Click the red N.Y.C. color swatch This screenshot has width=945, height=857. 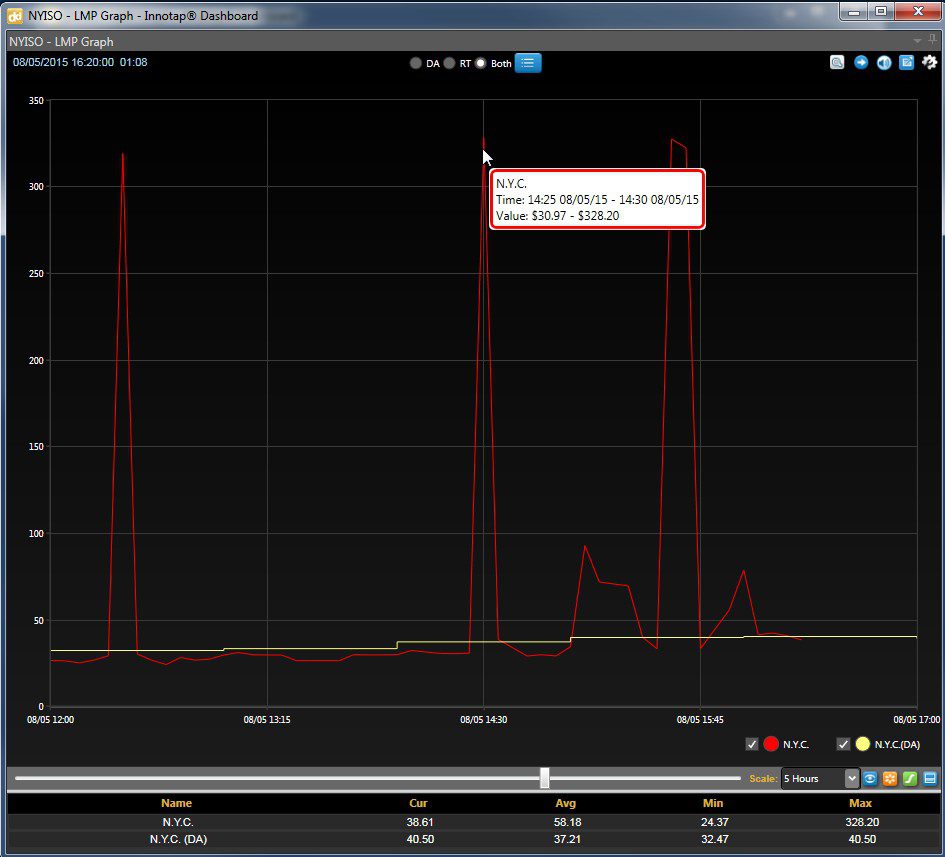(771, 744)
